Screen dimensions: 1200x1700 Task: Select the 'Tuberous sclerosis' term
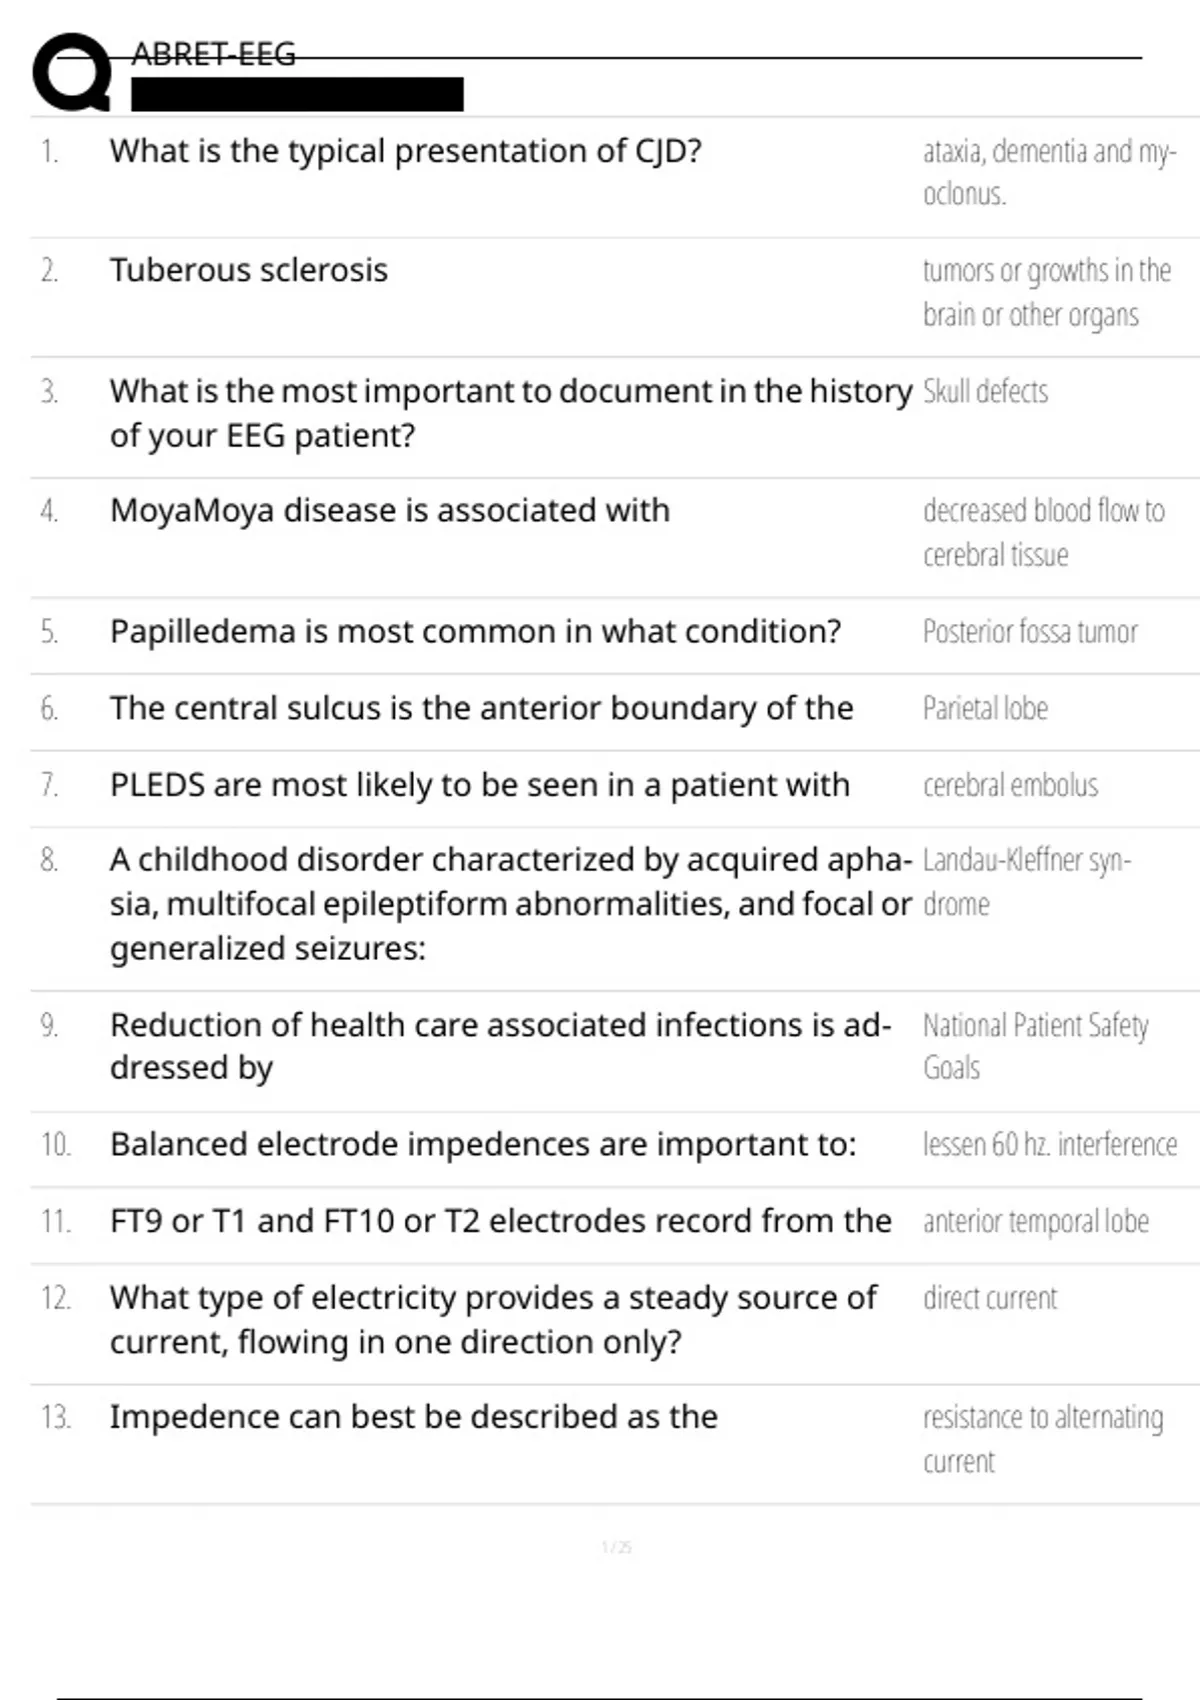(249, 270)
